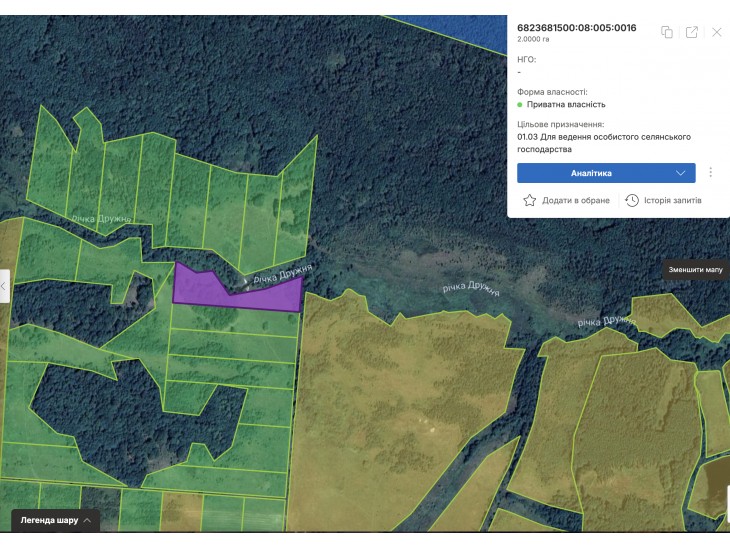Close the parcel info panel
The image size is (730, 547).
tap(717, 32)
